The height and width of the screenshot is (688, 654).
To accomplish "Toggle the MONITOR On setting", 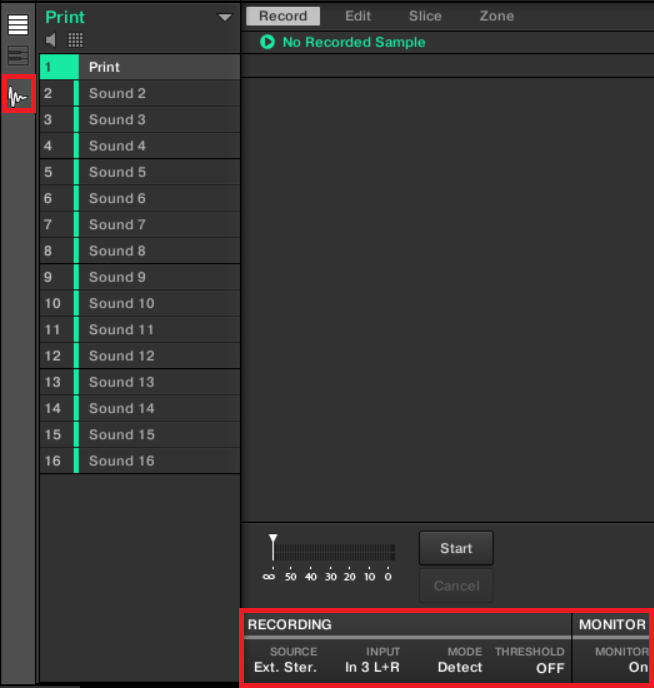I will 638,667.
